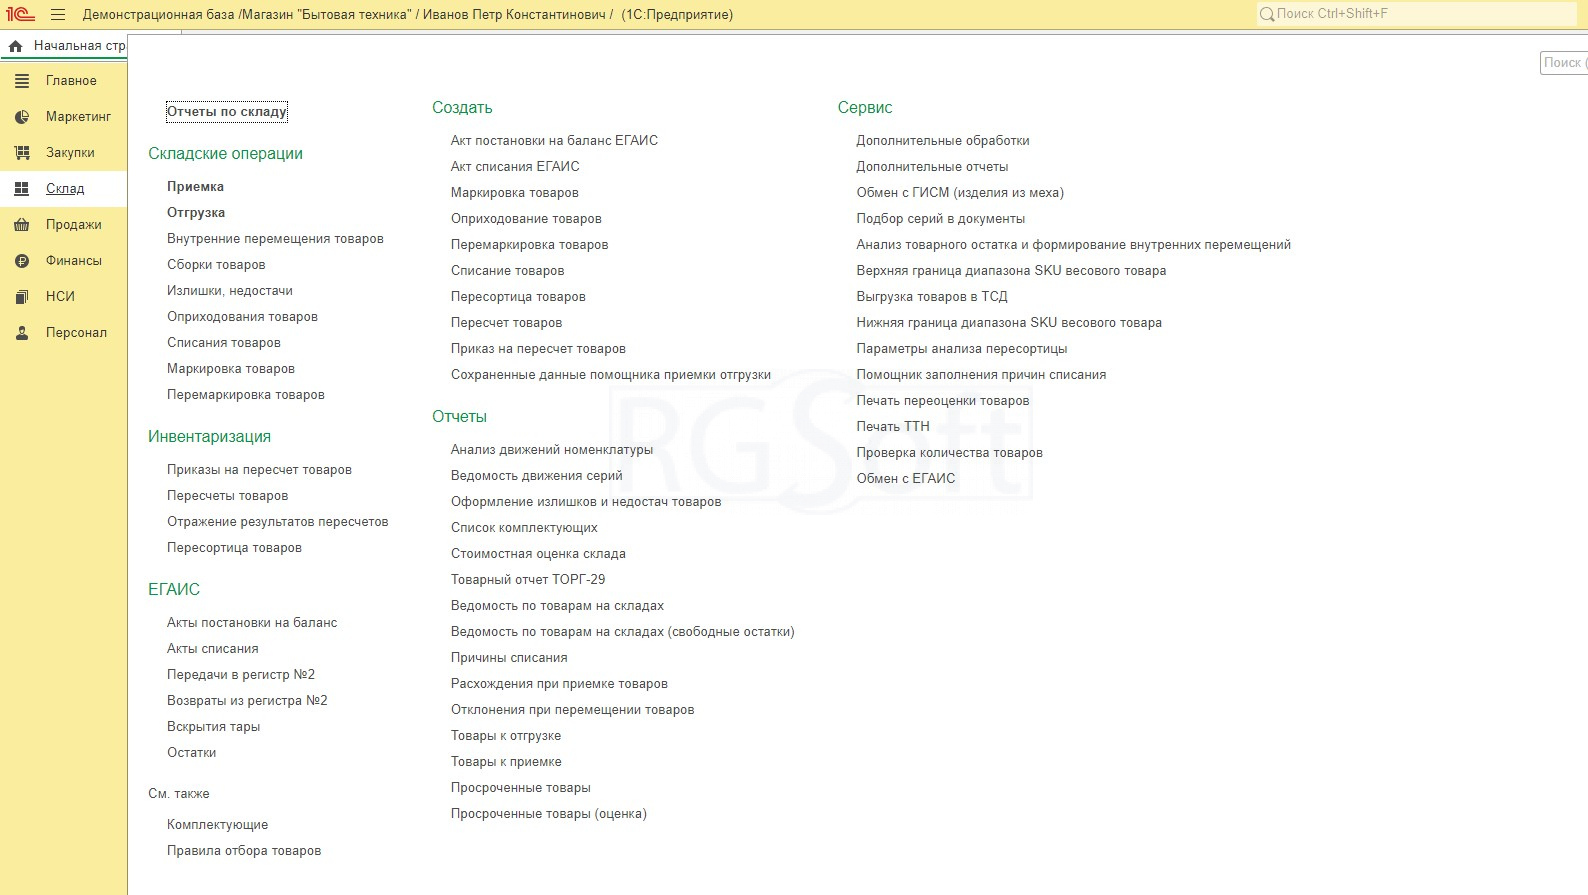Open Проверка количества товаров

pyautogui.click(x=949, y=453)
